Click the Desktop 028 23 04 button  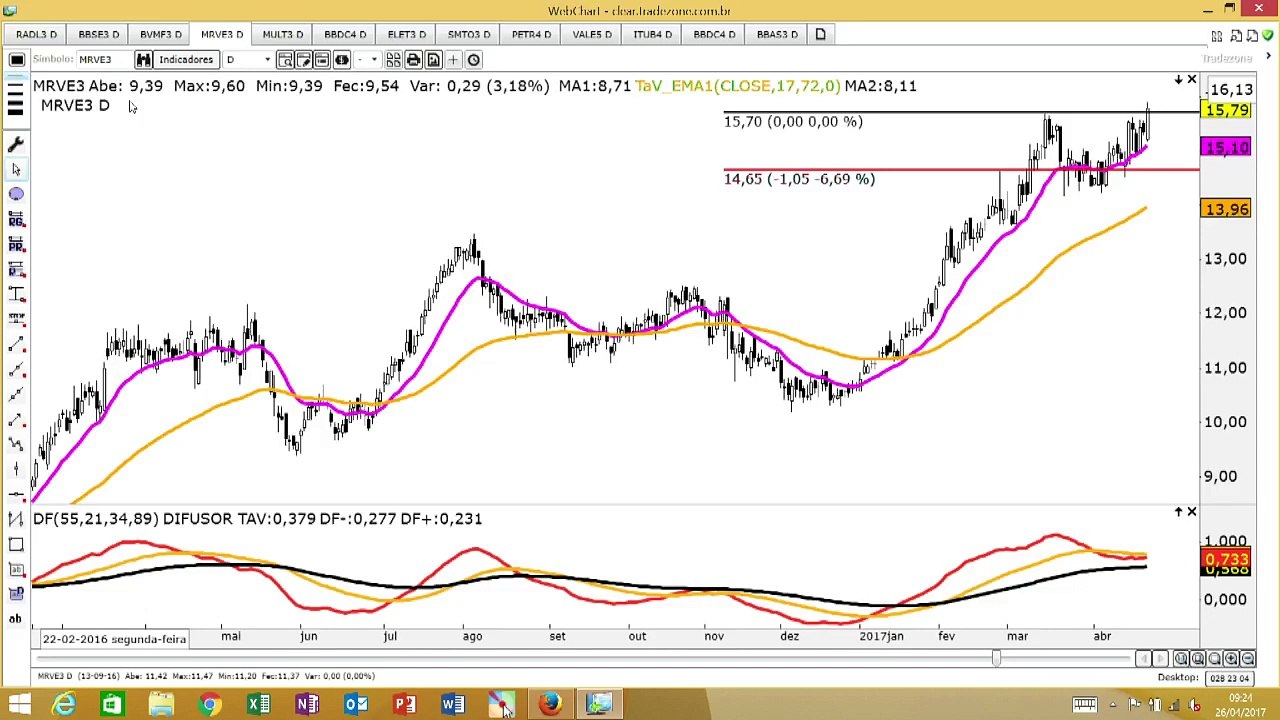(x=1229, y=678)
